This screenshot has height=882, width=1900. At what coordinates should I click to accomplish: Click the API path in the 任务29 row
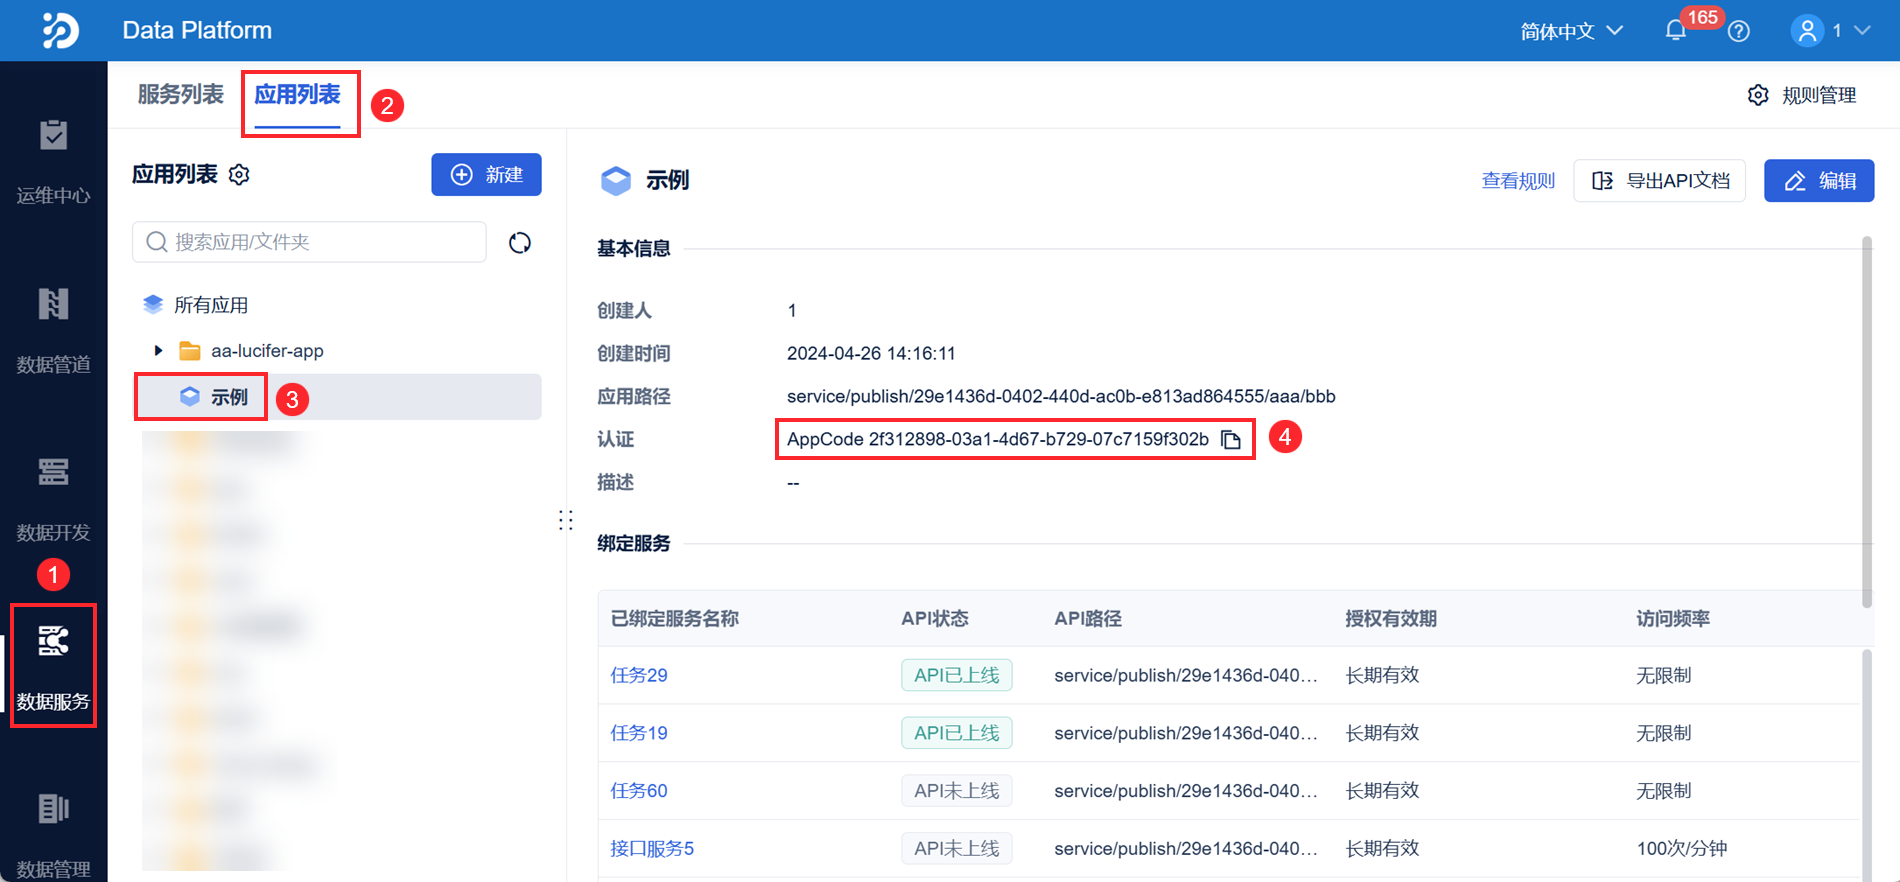click(x=1186, y=675)
